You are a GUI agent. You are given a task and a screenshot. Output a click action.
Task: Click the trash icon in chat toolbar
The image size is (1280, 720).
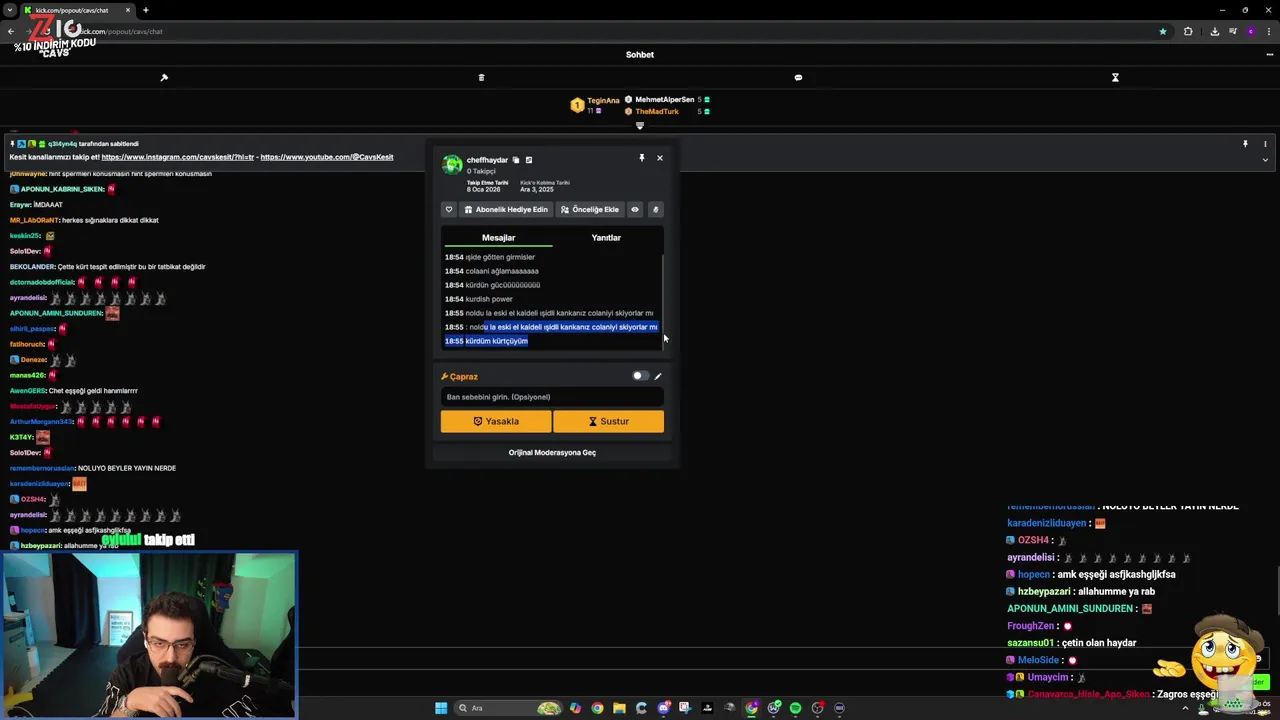(x=481, y=77)
